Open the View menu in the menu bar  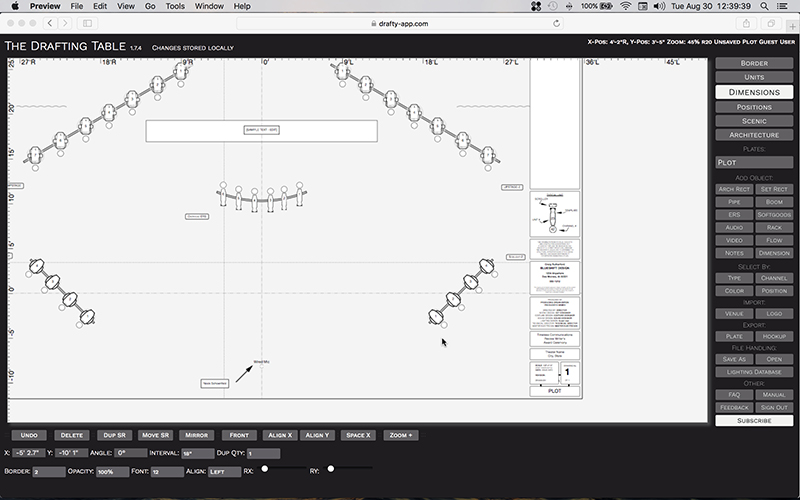click(125, 6)
